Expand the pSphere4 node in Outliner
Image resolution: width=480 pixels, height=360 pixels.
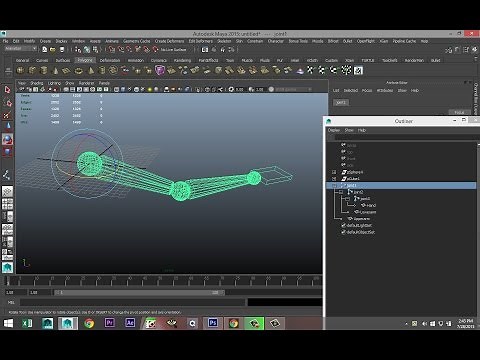(x=334, y=172)
